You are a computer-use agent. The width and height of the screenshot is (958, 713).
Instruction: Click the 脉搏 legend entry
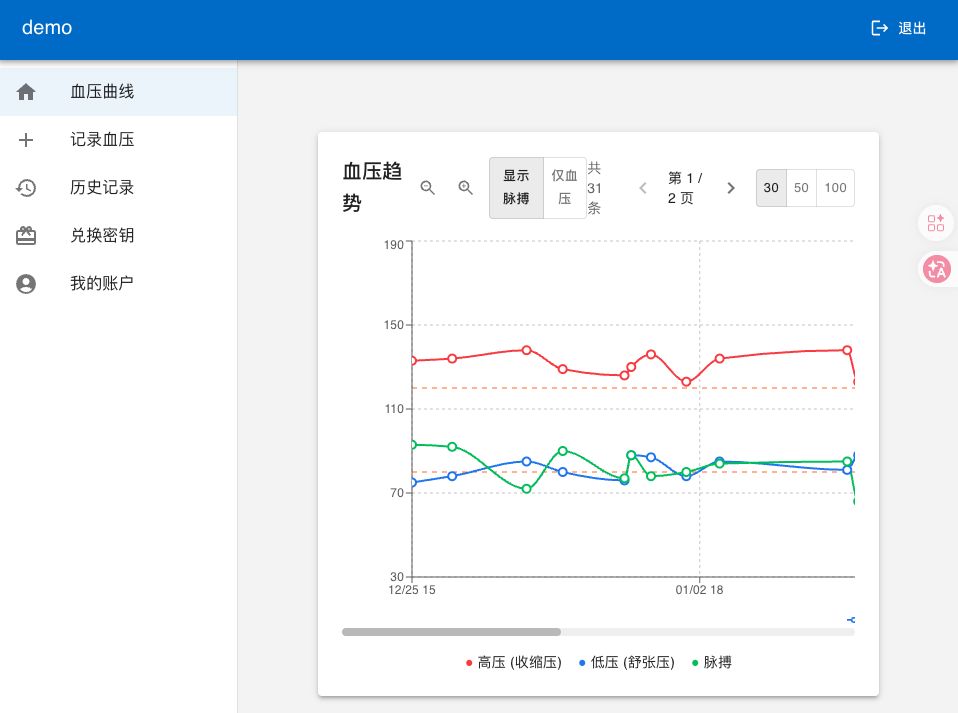tap(711, 662)
